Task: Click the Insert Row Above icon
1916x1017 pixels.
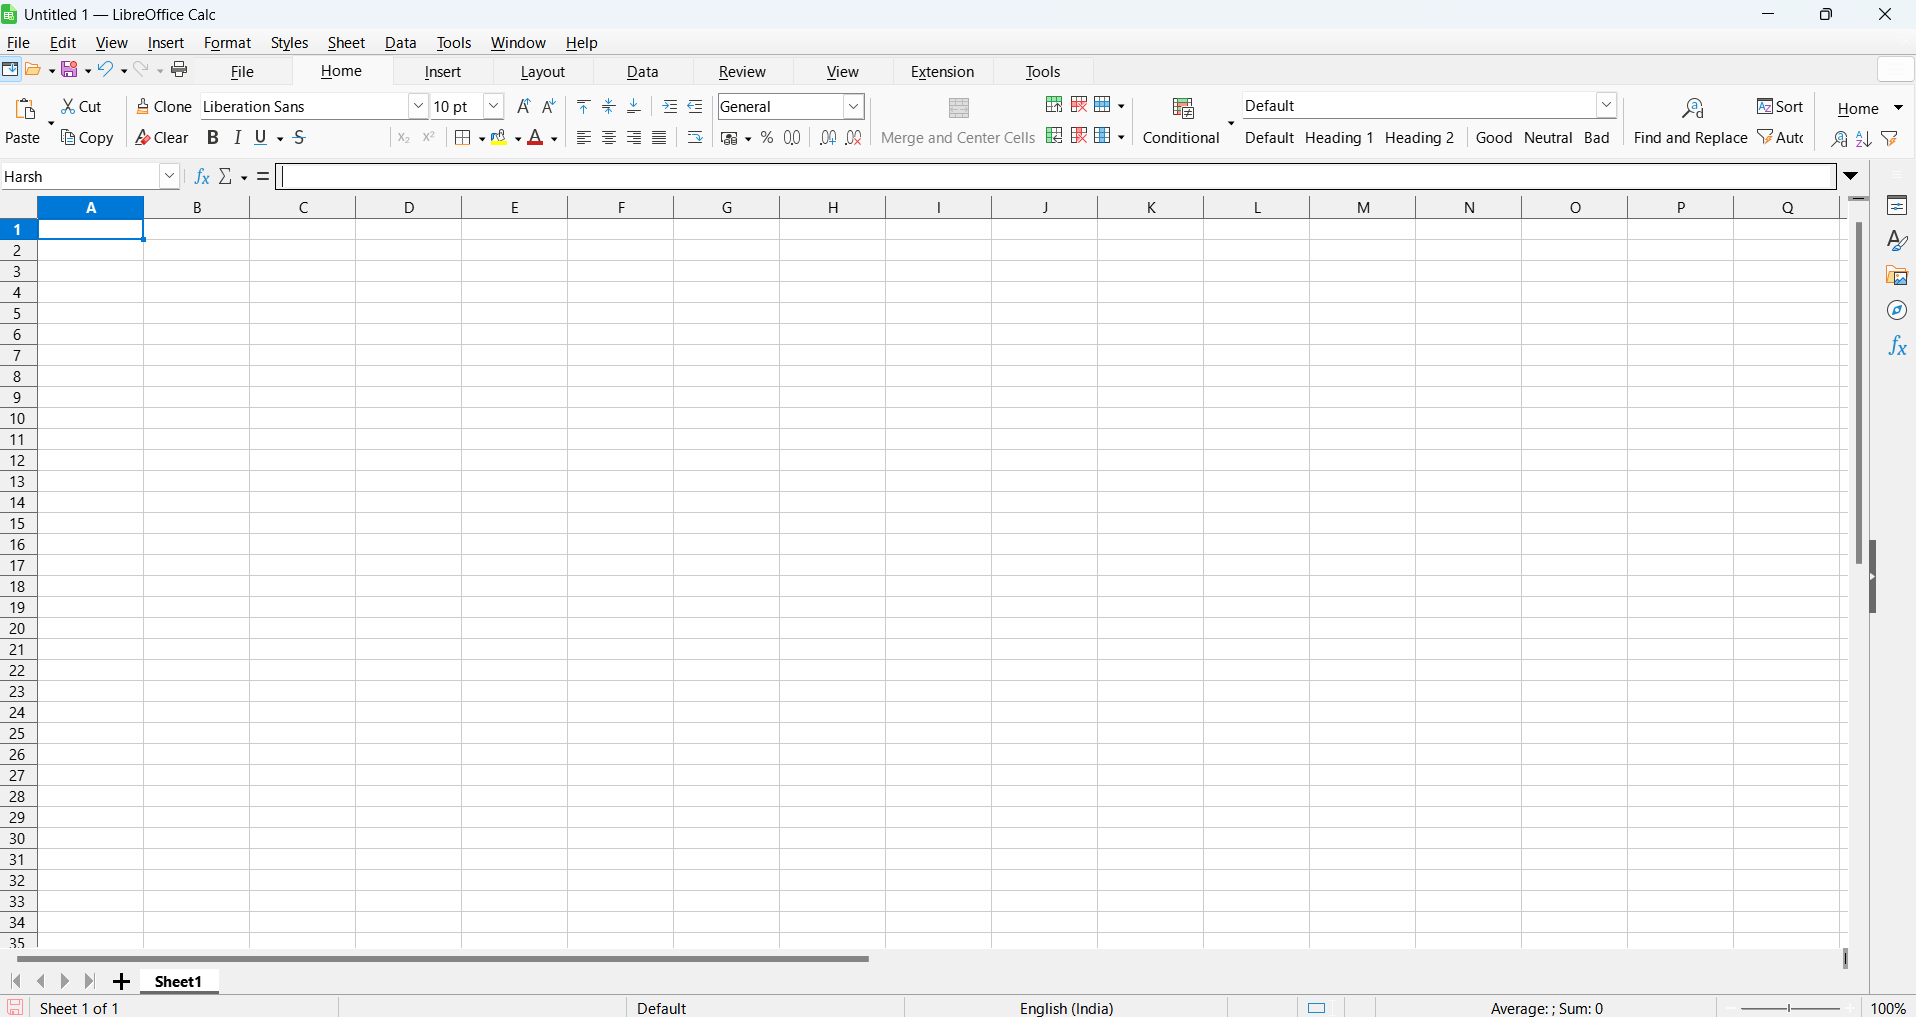Action: [x=1054, y=105]
